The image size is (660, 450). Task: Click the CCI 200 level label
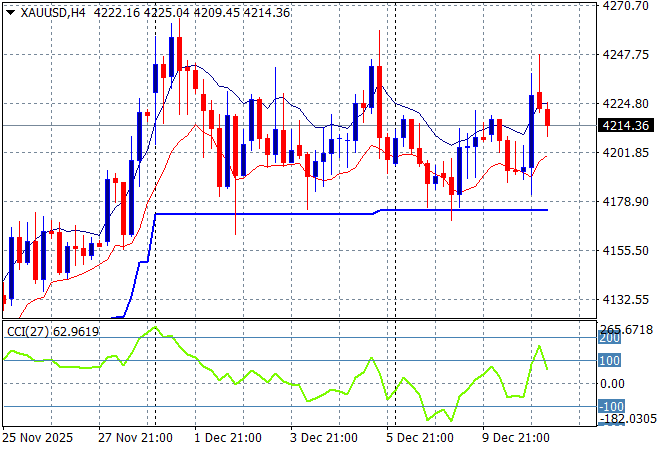point(610,340)
